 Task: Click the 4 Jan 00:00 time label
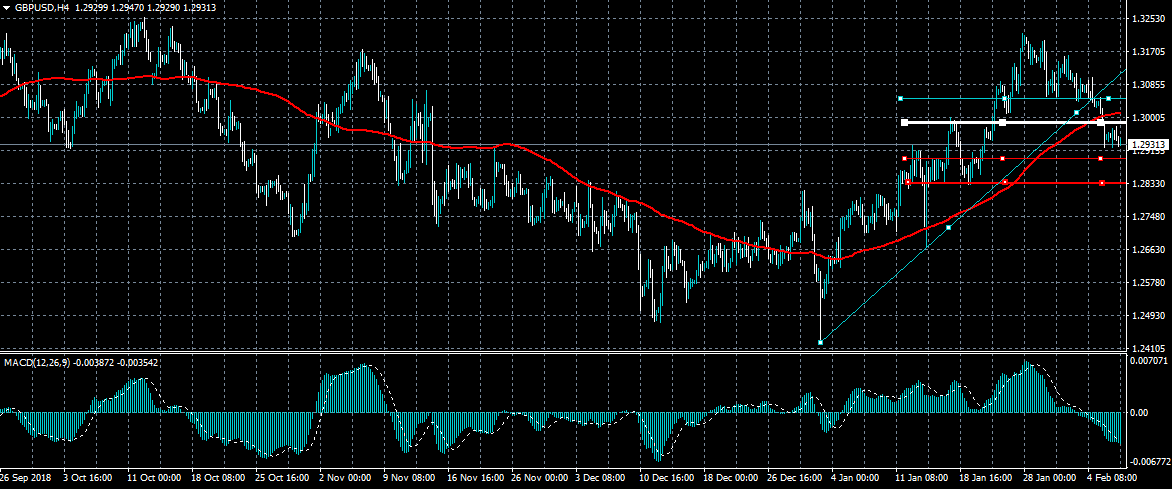click(854, 477)
